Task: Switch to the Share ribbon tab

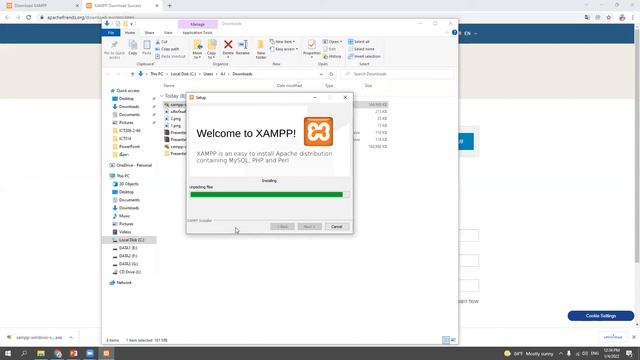Action: [x=149, y=33]
